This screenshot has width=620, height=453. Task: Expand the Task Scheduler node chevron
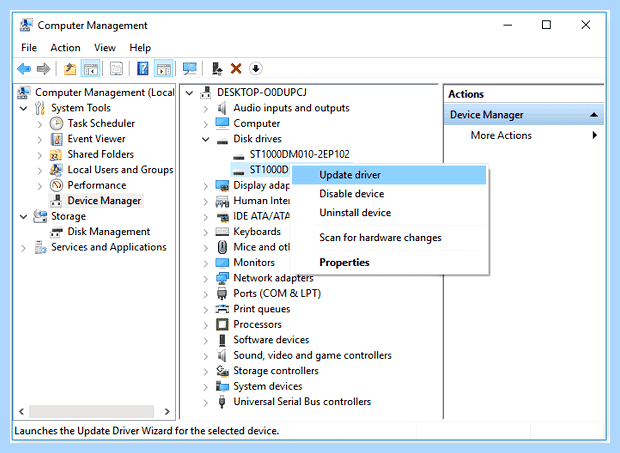pyautogui.click(x=40, y=124)
